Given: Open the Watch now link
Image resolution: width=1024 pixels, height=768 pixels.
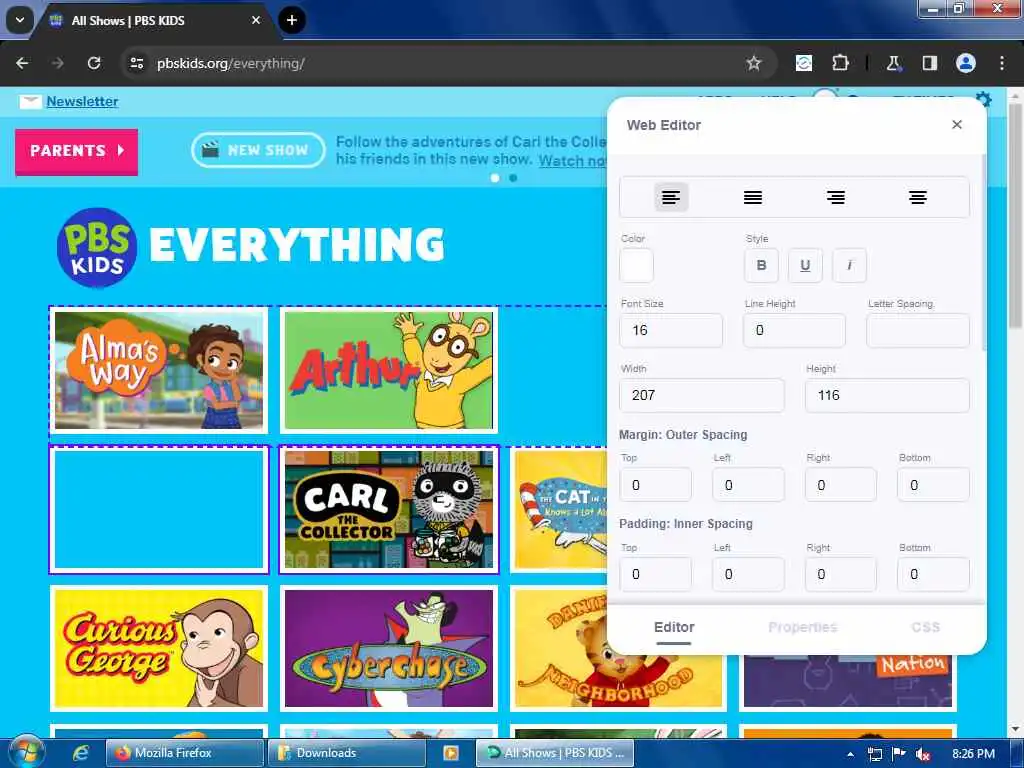Looking at the screenshot, I should click(x=573, y=161).
